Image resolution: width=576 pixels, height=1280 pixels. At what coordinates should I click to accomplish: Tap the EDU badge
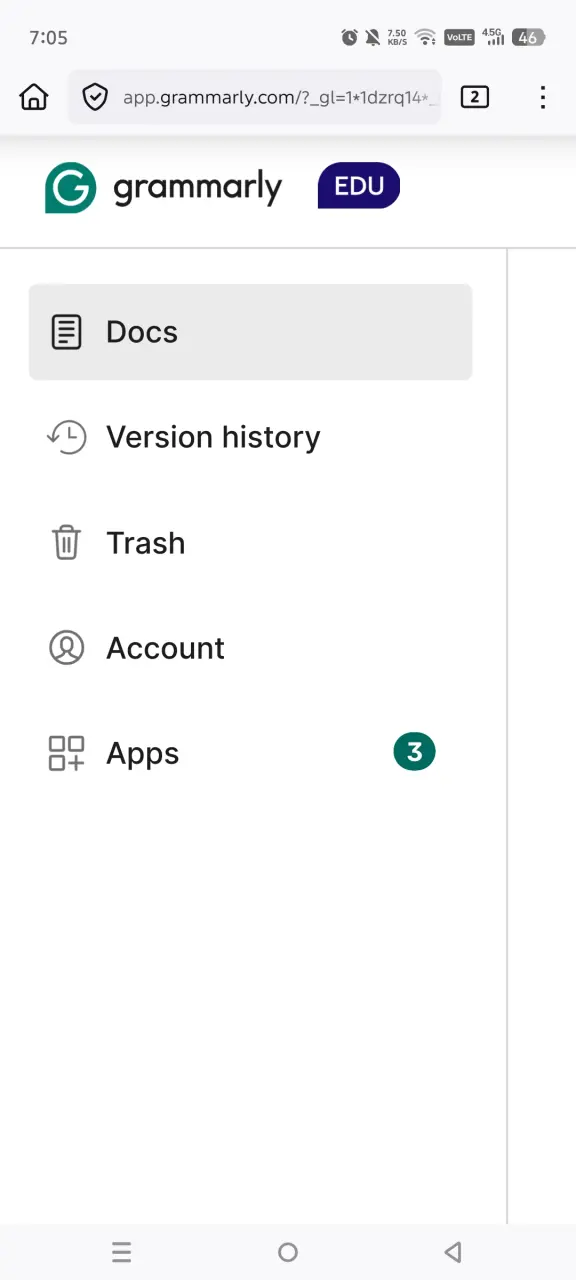tap(359, 186)
